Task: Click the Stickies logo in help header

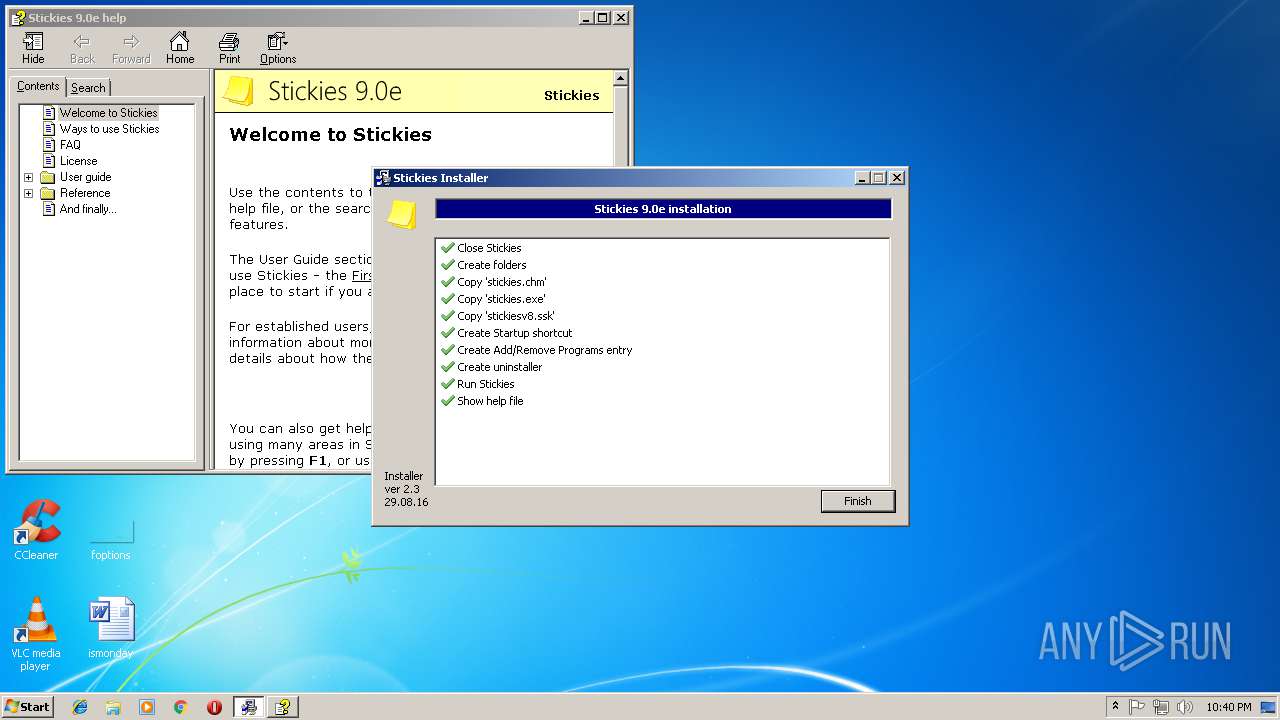Action: [237, 91]
